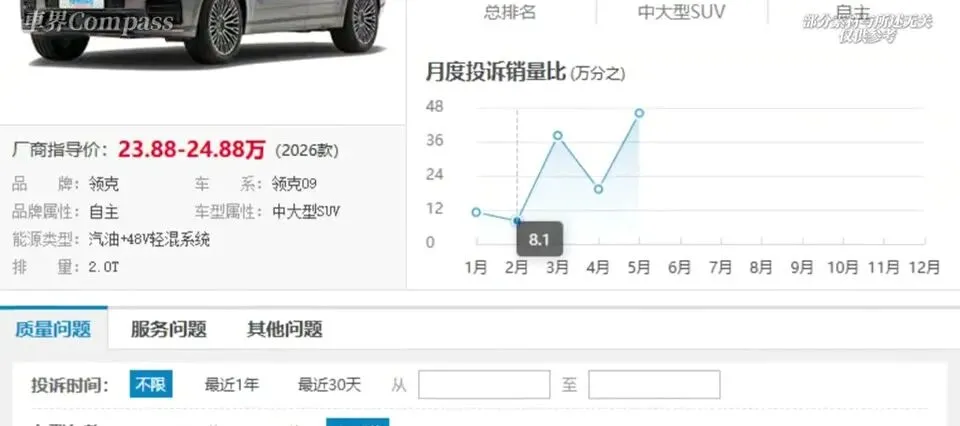Click the 6月 axis label
Screen dimensions: 960x426
point(680,267)
